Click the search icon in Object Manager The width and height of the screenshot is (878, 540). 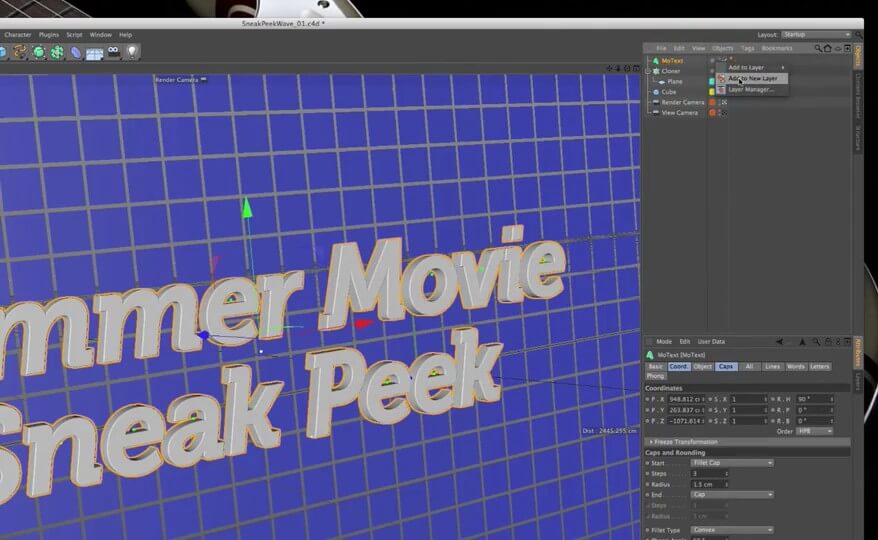818,48
